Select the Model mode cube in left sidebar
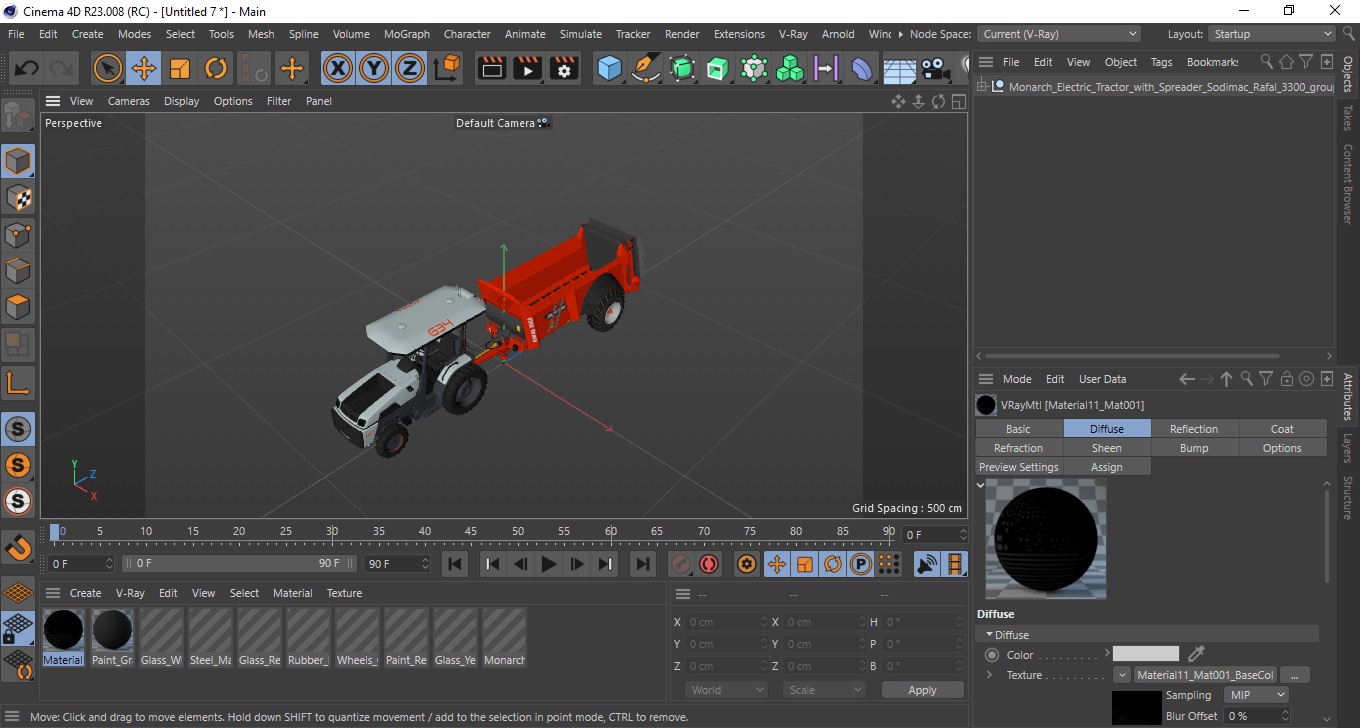 tap(18, 161)
